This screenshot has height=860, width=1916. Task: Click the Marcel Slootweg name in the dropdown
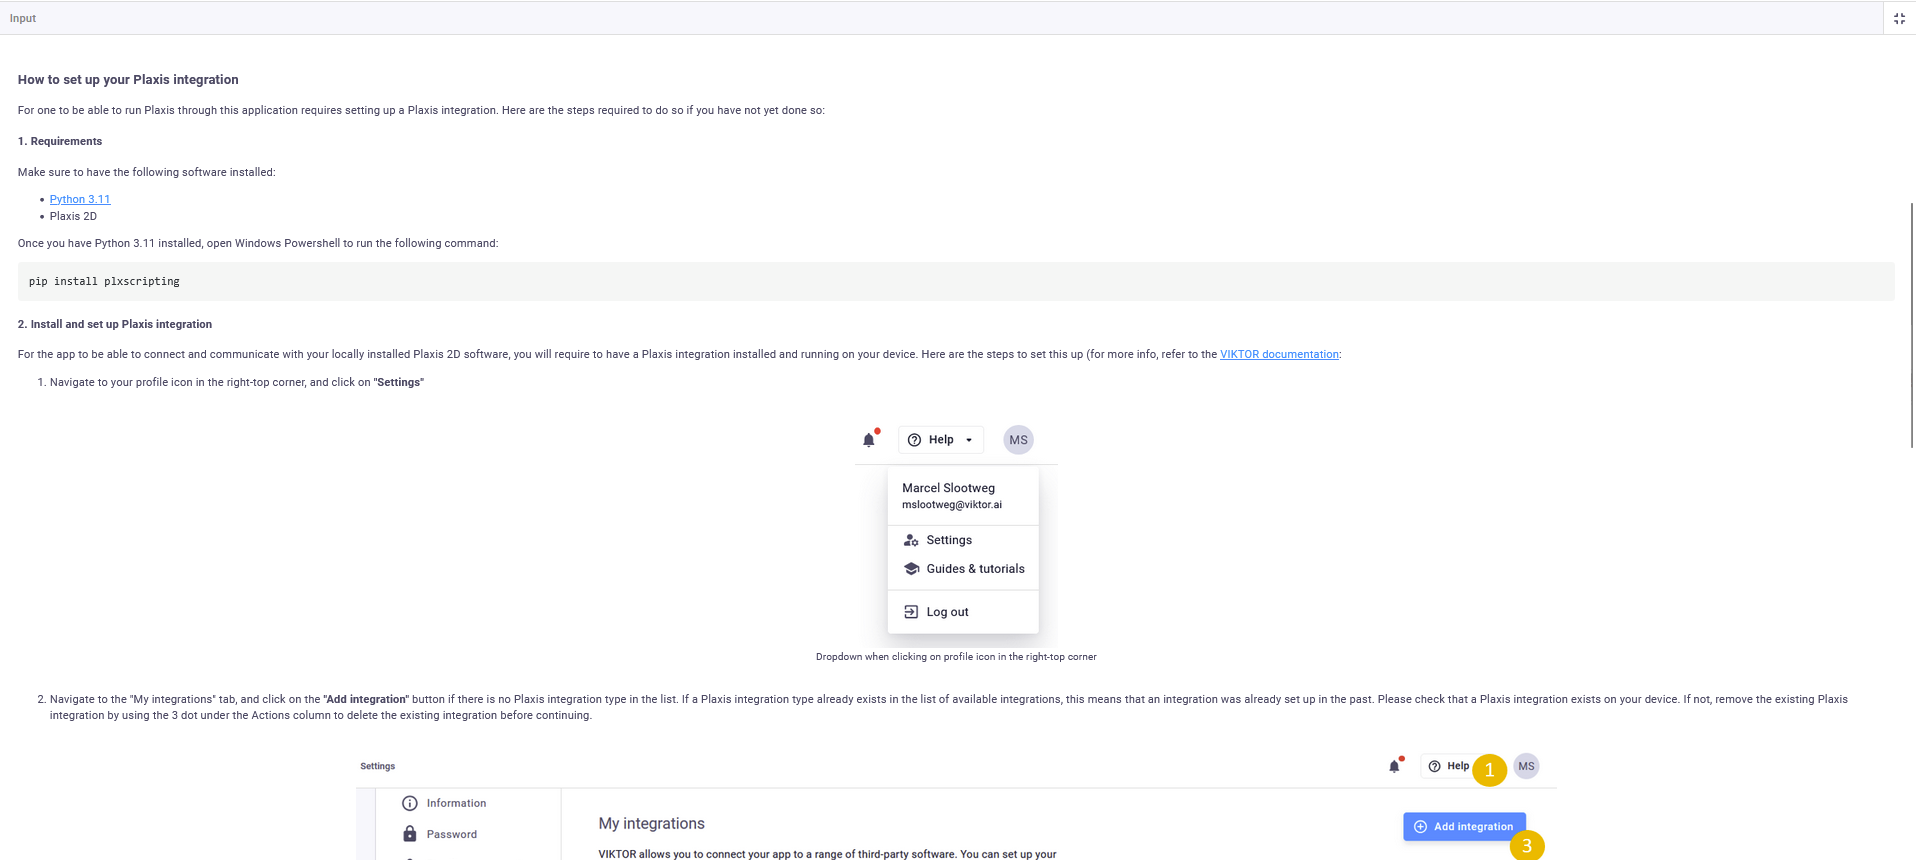point(948,488)
